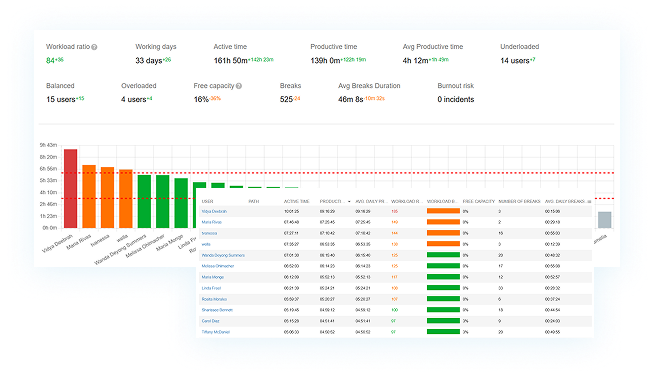Click the 9h 43m y-axis label

click(x=48, y=145)
